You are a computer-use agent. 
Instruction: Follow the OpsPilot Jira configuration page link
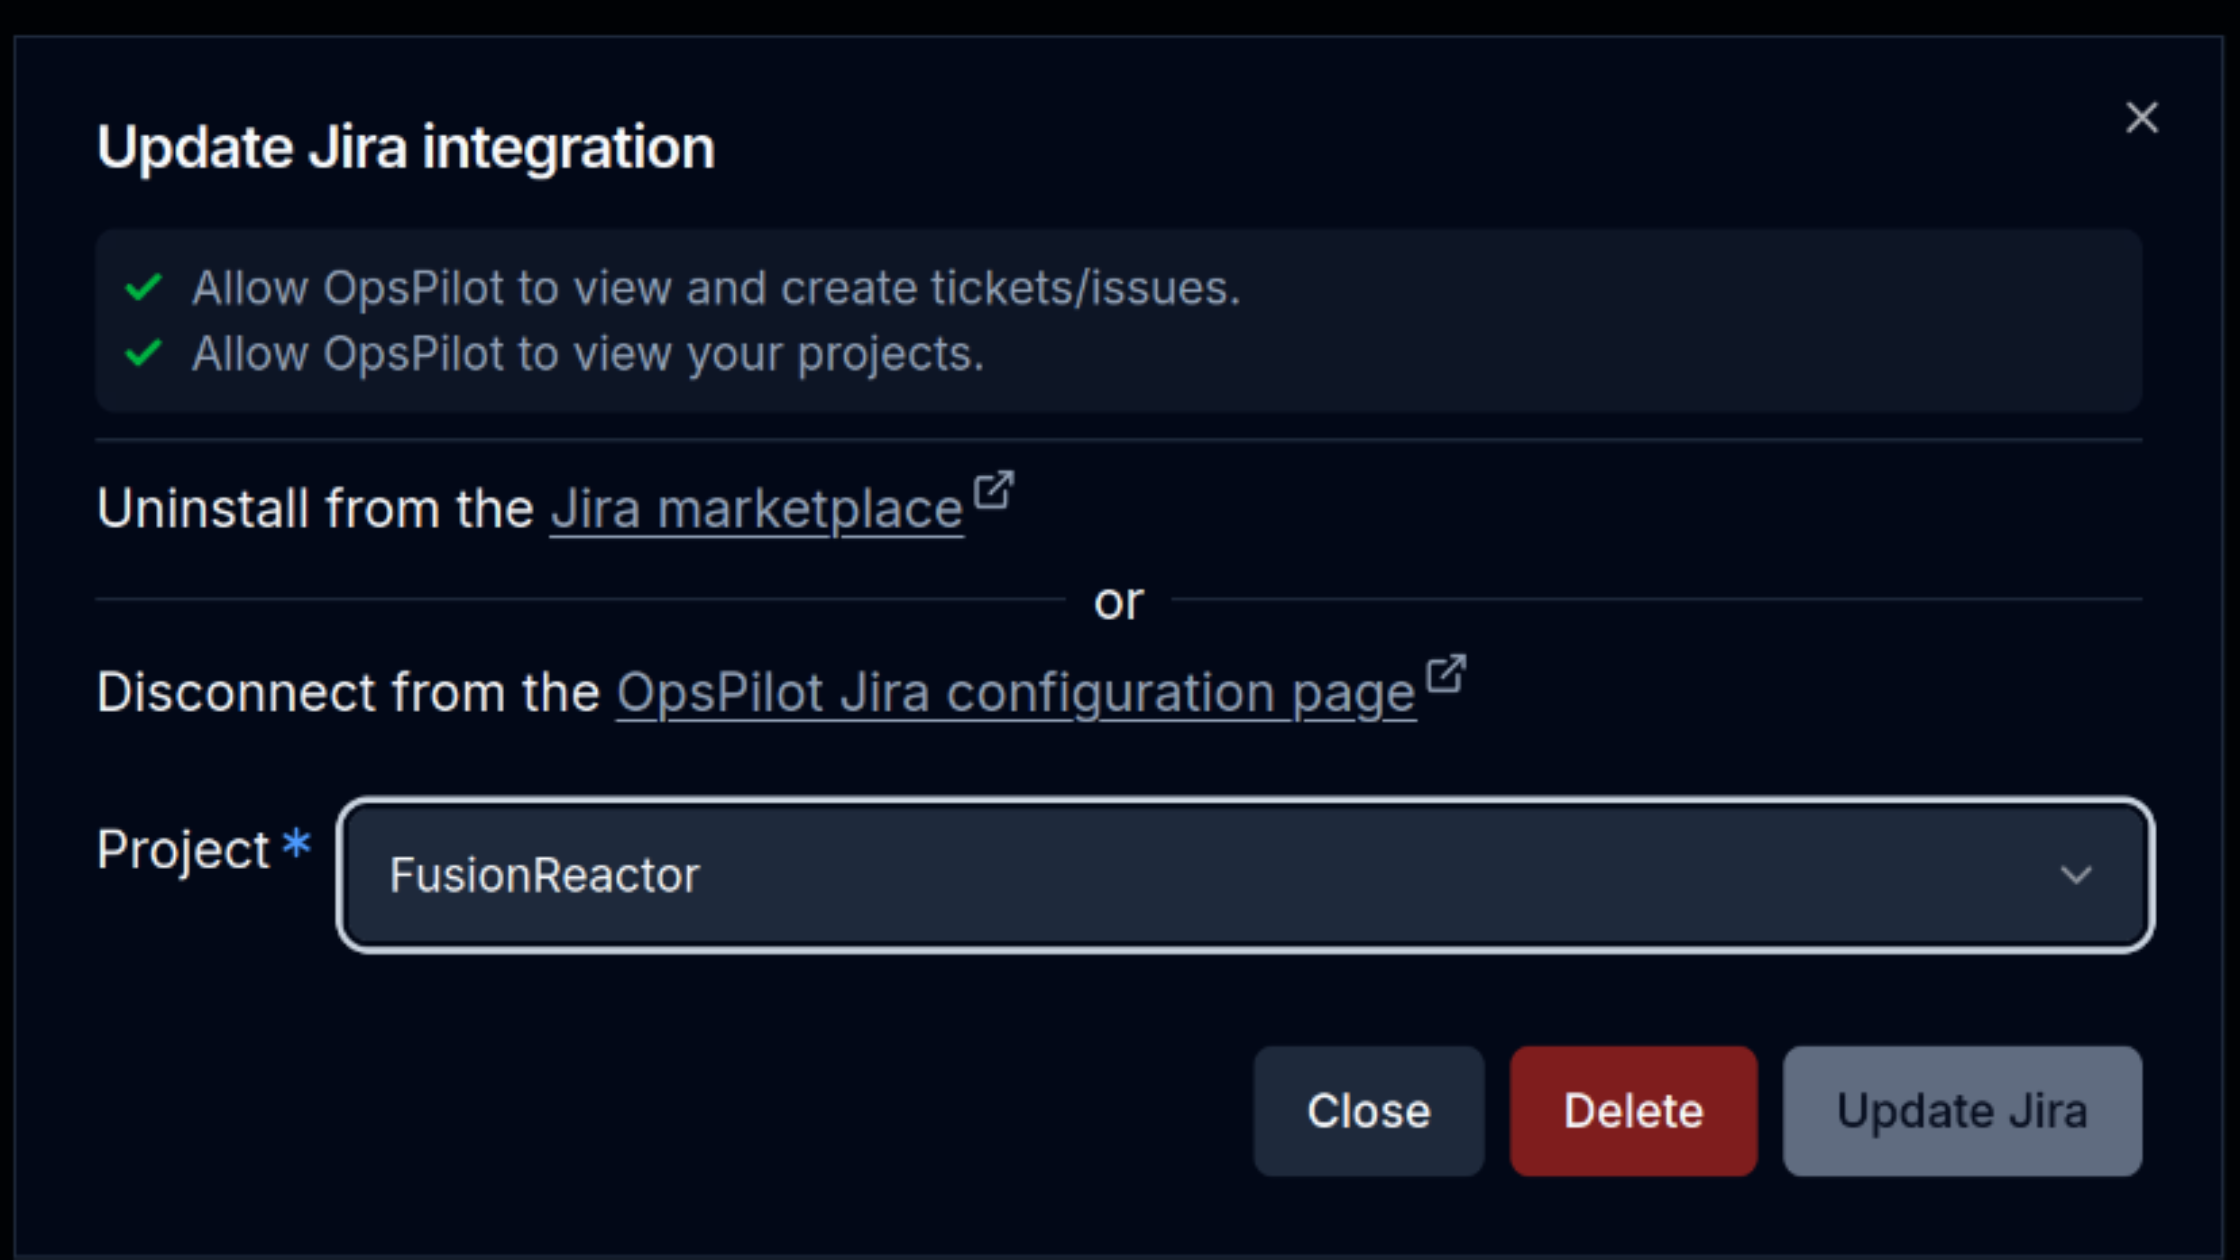[1016, 691]
